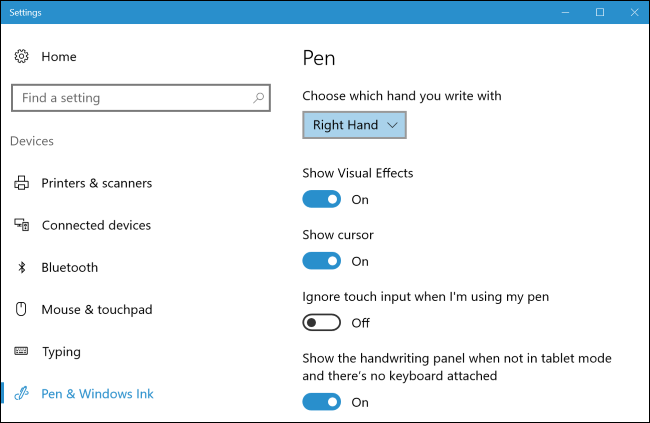Go to the Home link
The image size is (650, 423).
[59, 57]
